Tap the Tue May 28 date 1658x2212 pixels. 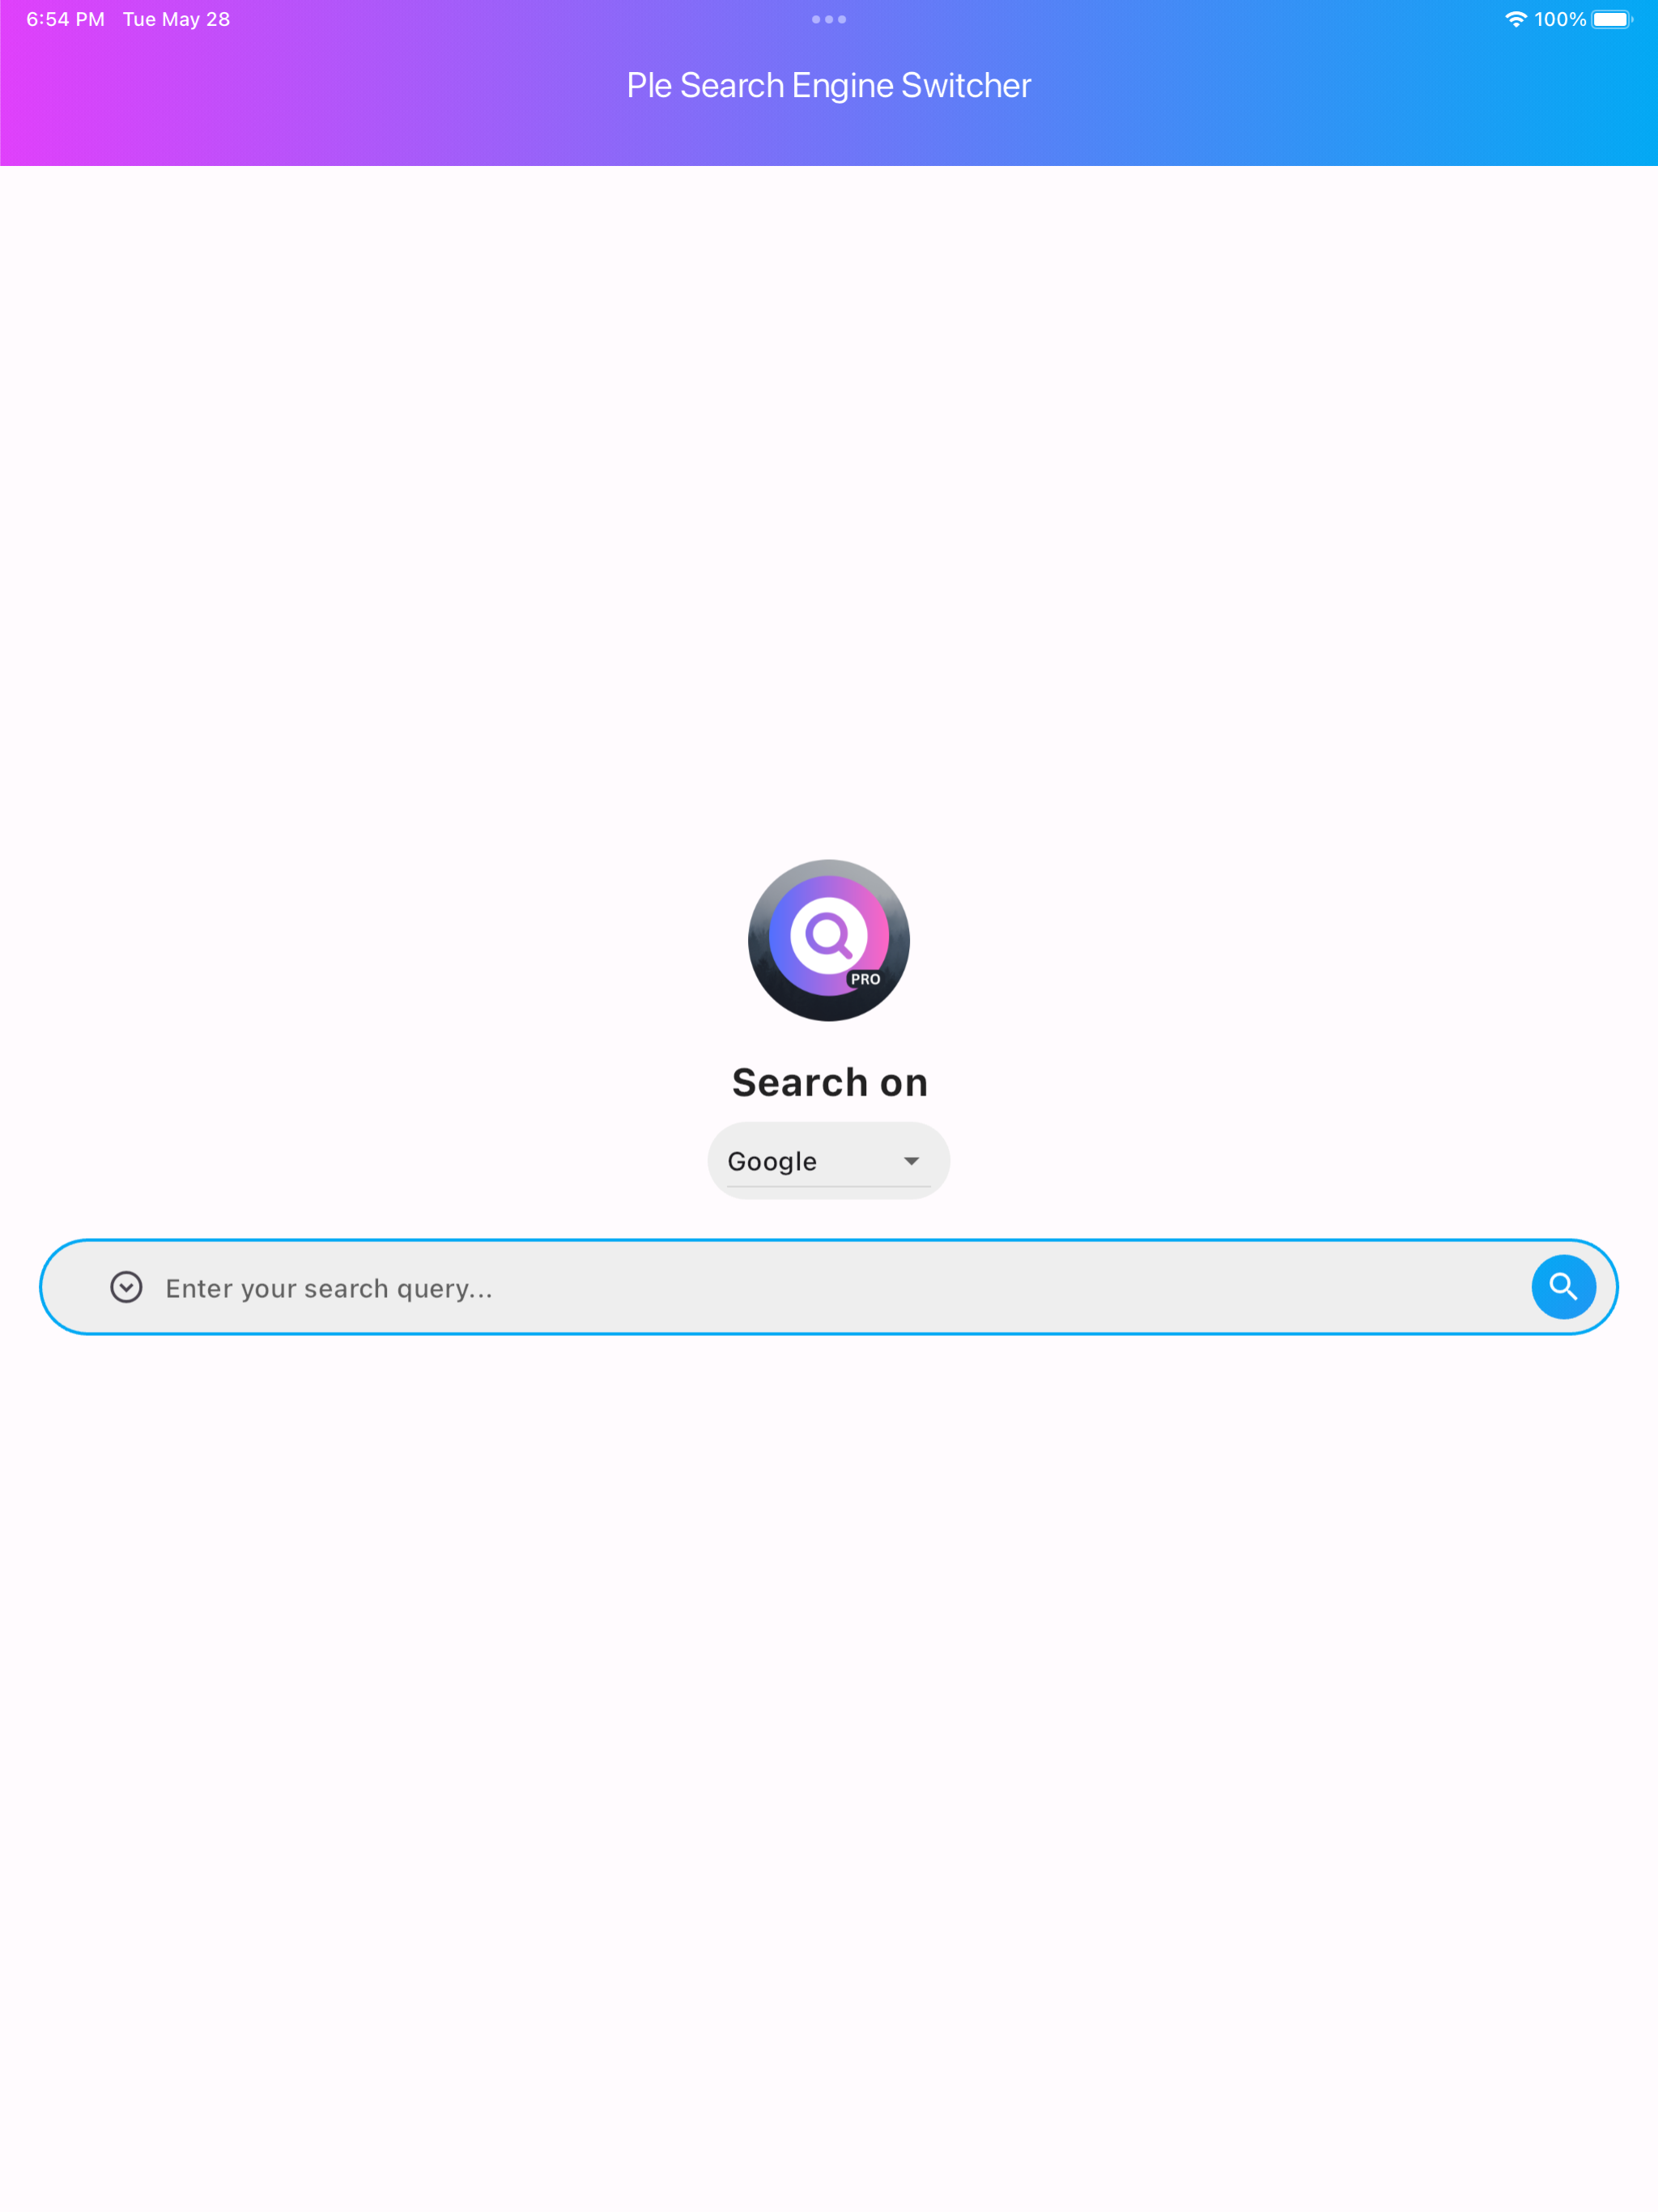(176, 19)
